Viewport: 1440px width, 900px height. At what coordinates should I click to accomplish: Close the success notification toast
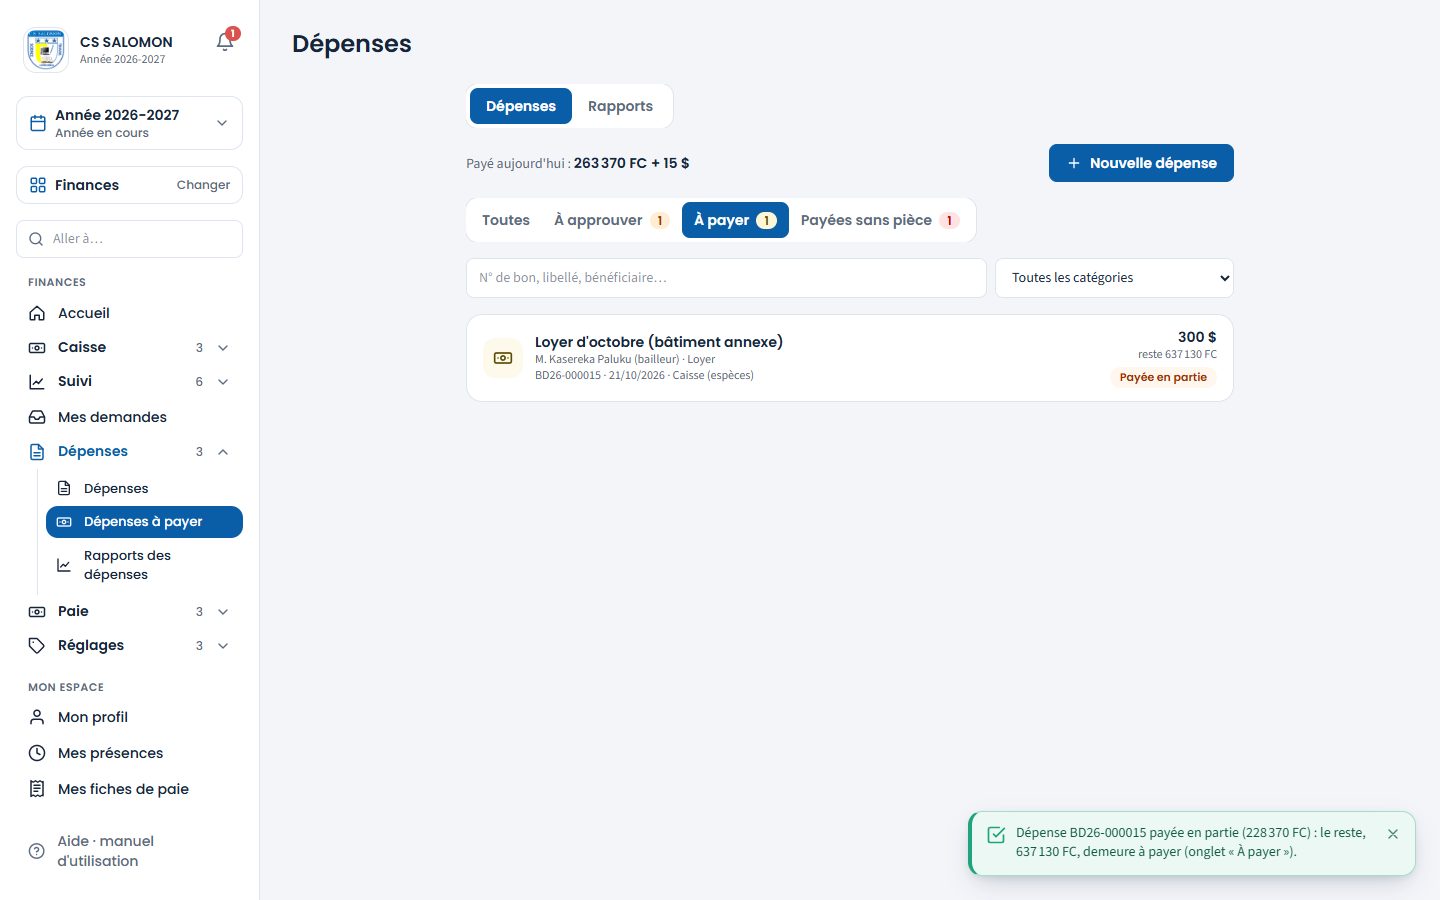coord(1393,834)
